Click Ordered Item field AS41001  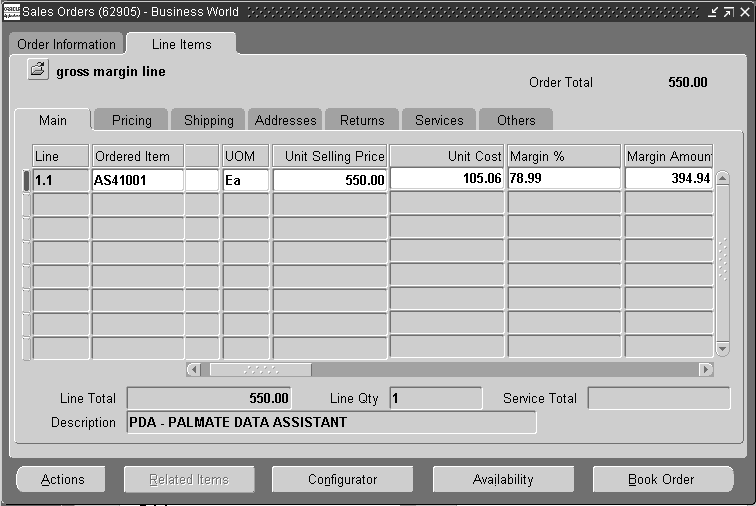pyautogui.click(x=138, y=180)
